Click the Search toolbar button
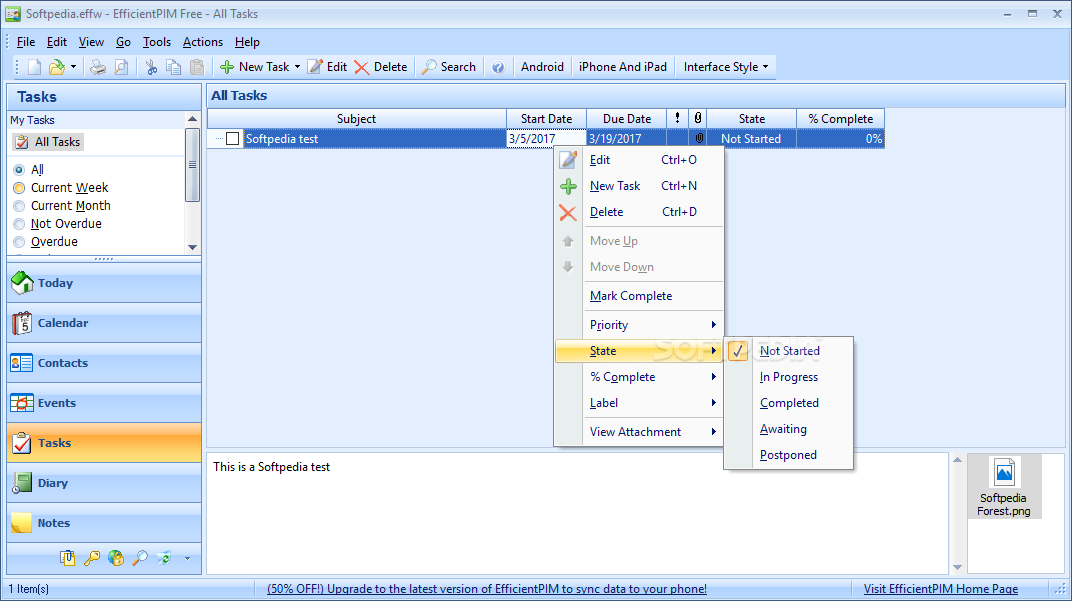Image resolution: width=1072 pixels, height=601 pixels. pyautogui.click(x=449, y=67)
